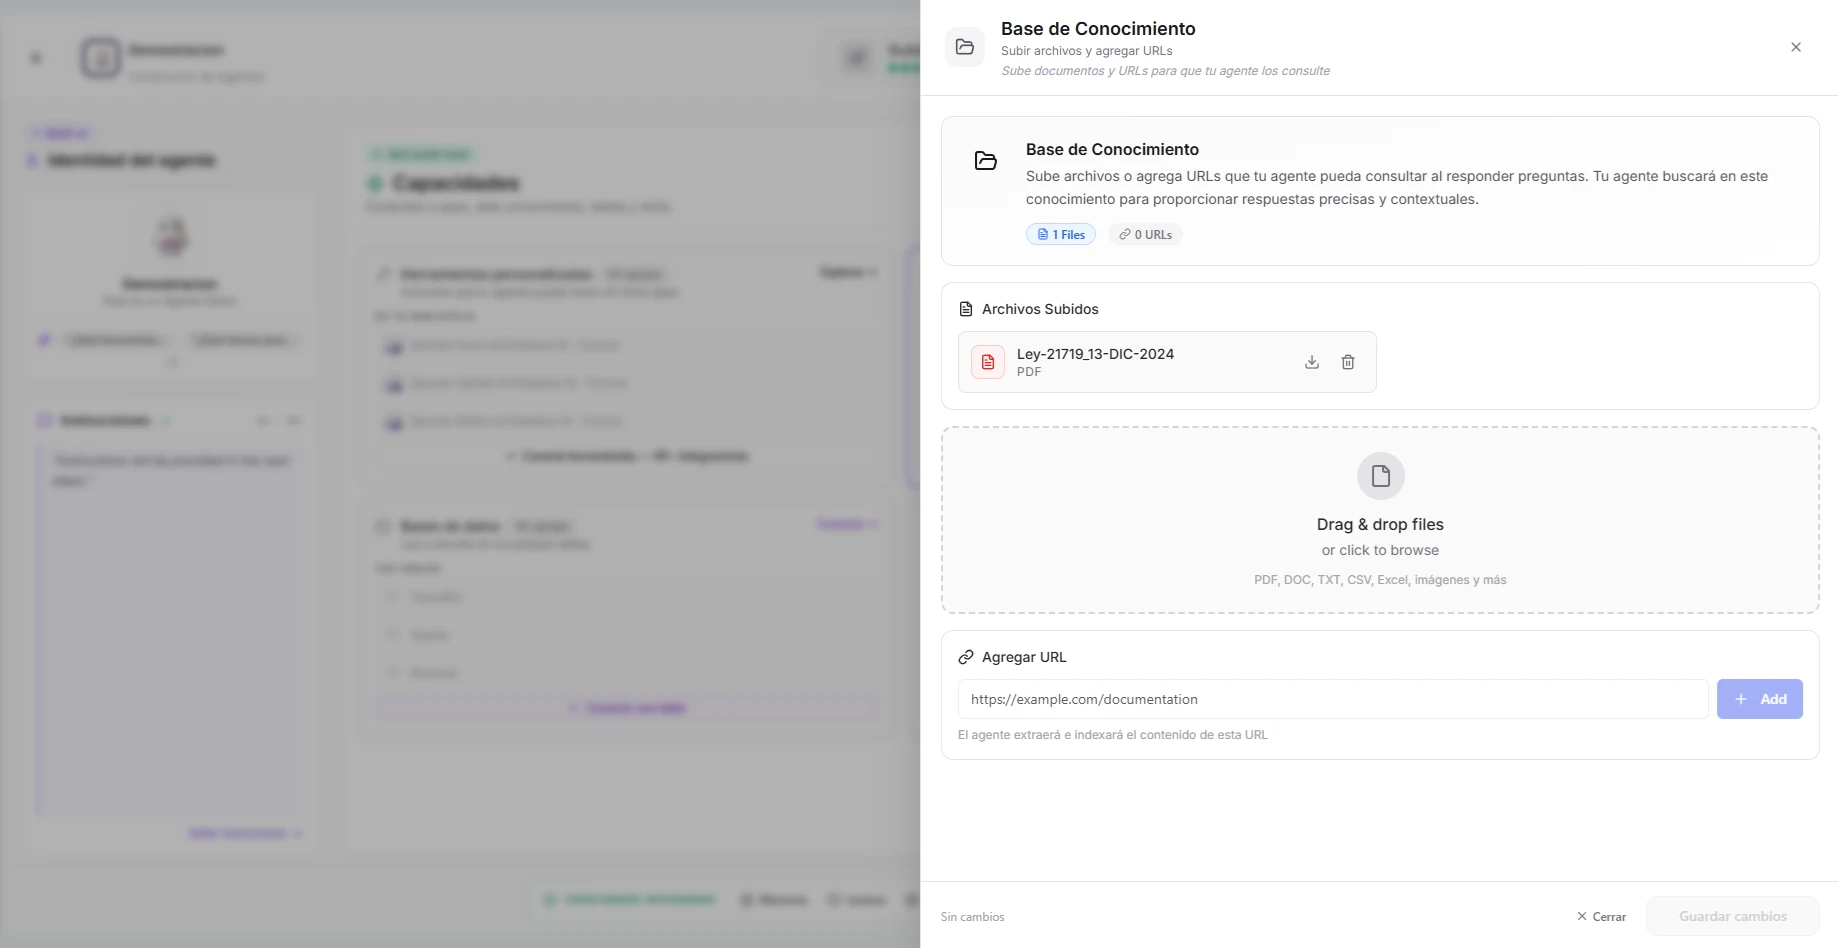Click the URL field with https://example.com/documentation placeholder
Screen dimensions: 1838x948
click(x=1333, y=699)
